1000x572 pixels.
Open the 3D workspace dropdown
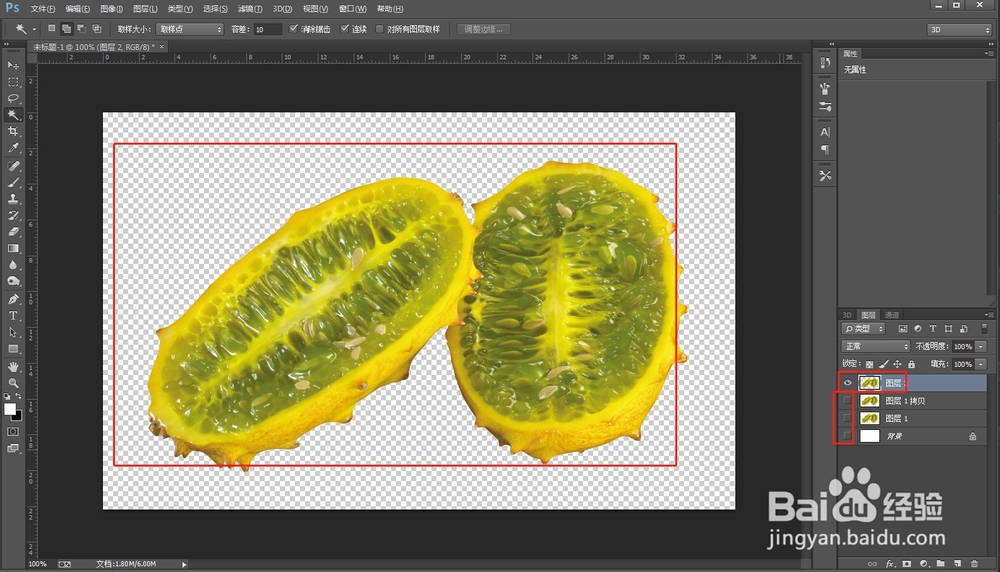(959, 29)
